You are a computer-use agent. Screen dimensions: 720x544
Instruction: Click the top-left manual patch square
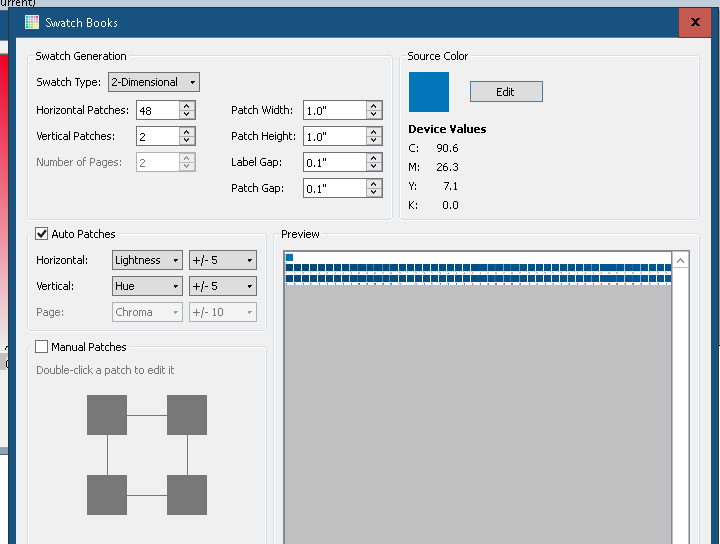pos(107,415)
